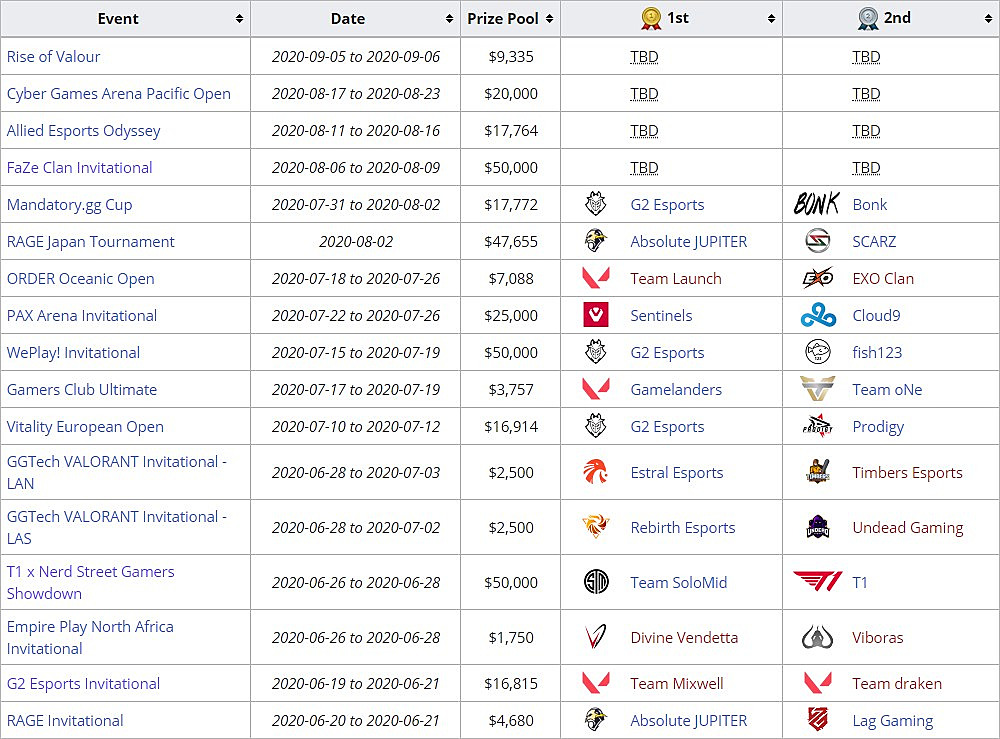Sort the 2nd place column using its arrows
Image resolution: width=1000 pixels, height=739 pixels.
[x=989, y=18]
